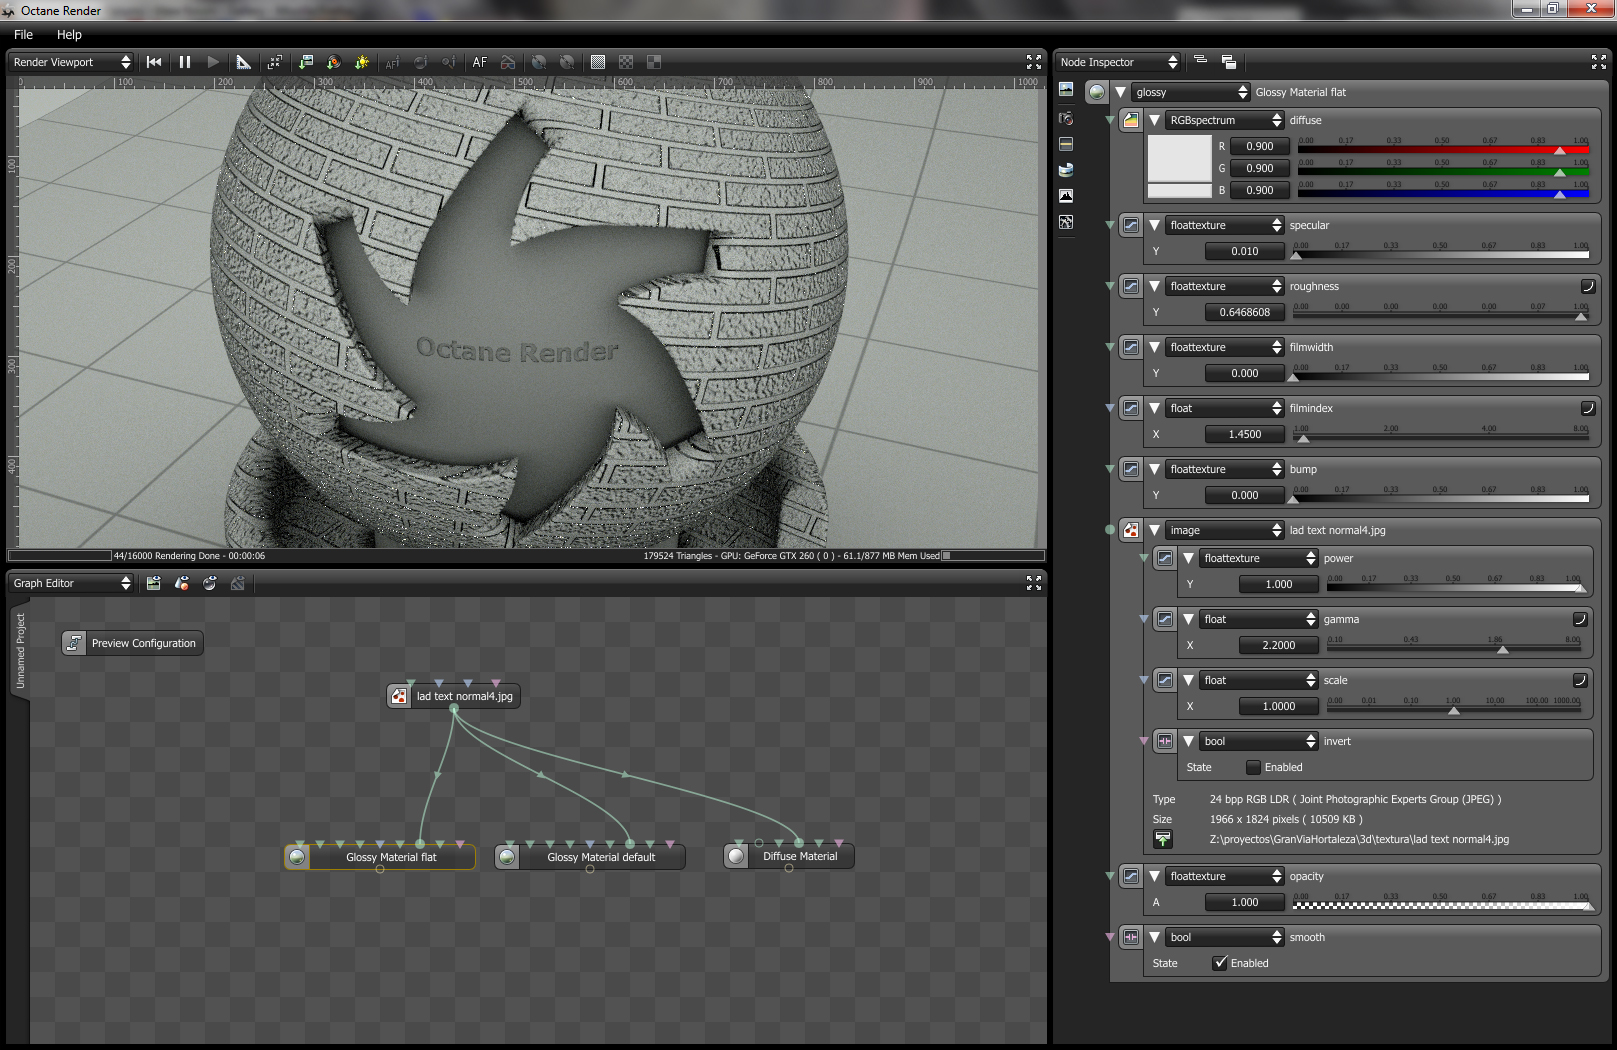The width and height of the screenshot is (1617, 1050).
Task: Click the opacity A value field
Action: 1244,902
